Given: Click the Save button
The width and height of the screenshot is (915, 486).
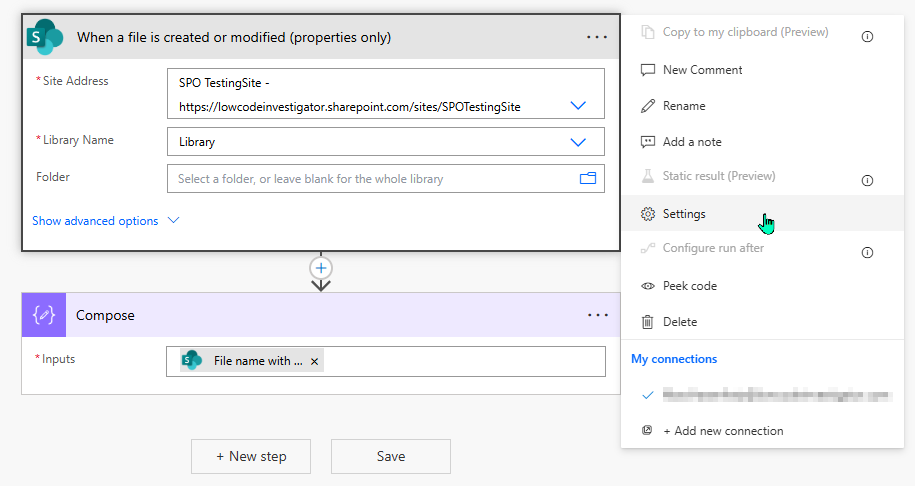Looking at the screenshot, I should pyautogui.click(x=391, y=456).
